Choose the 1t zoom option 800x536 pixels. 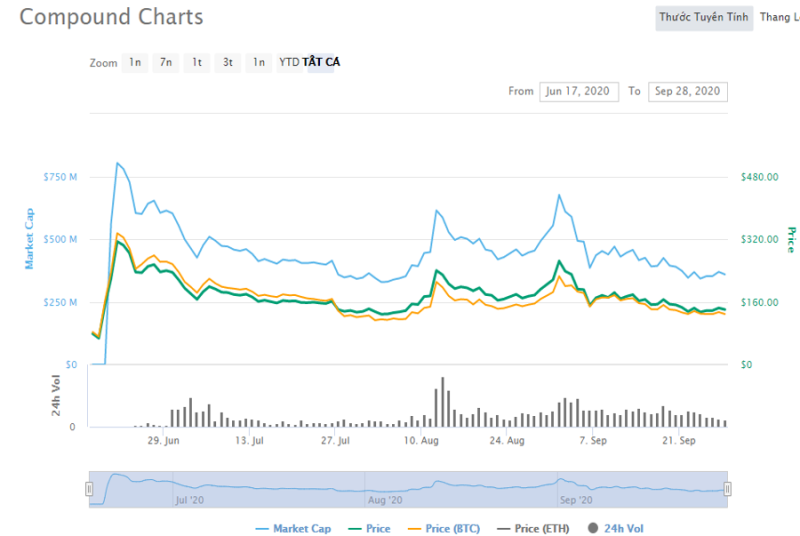point(197,63)
